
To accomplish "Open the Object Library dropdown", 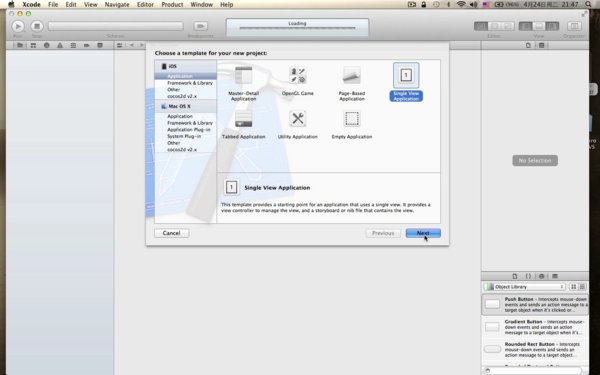I will pyautogui.click(x=524, y=287).
